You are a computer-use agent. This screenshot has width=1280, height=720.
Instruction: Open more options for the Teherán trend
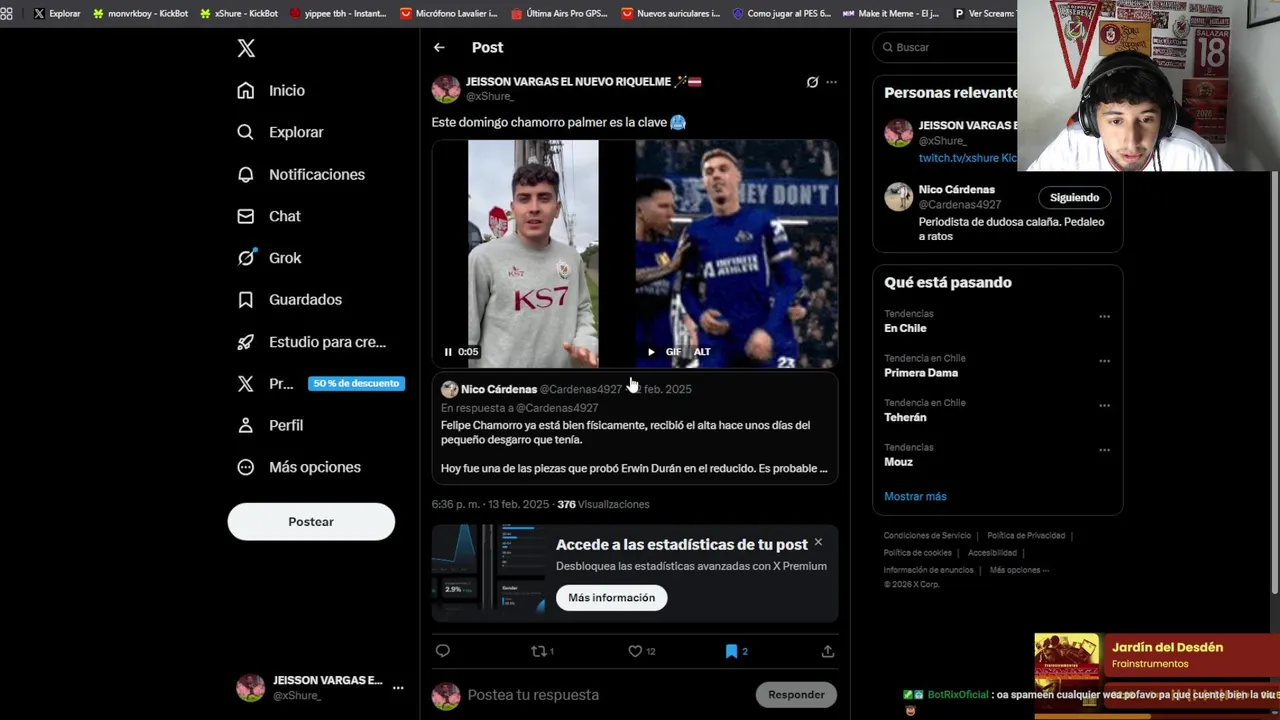click(x=1104, y=406)
